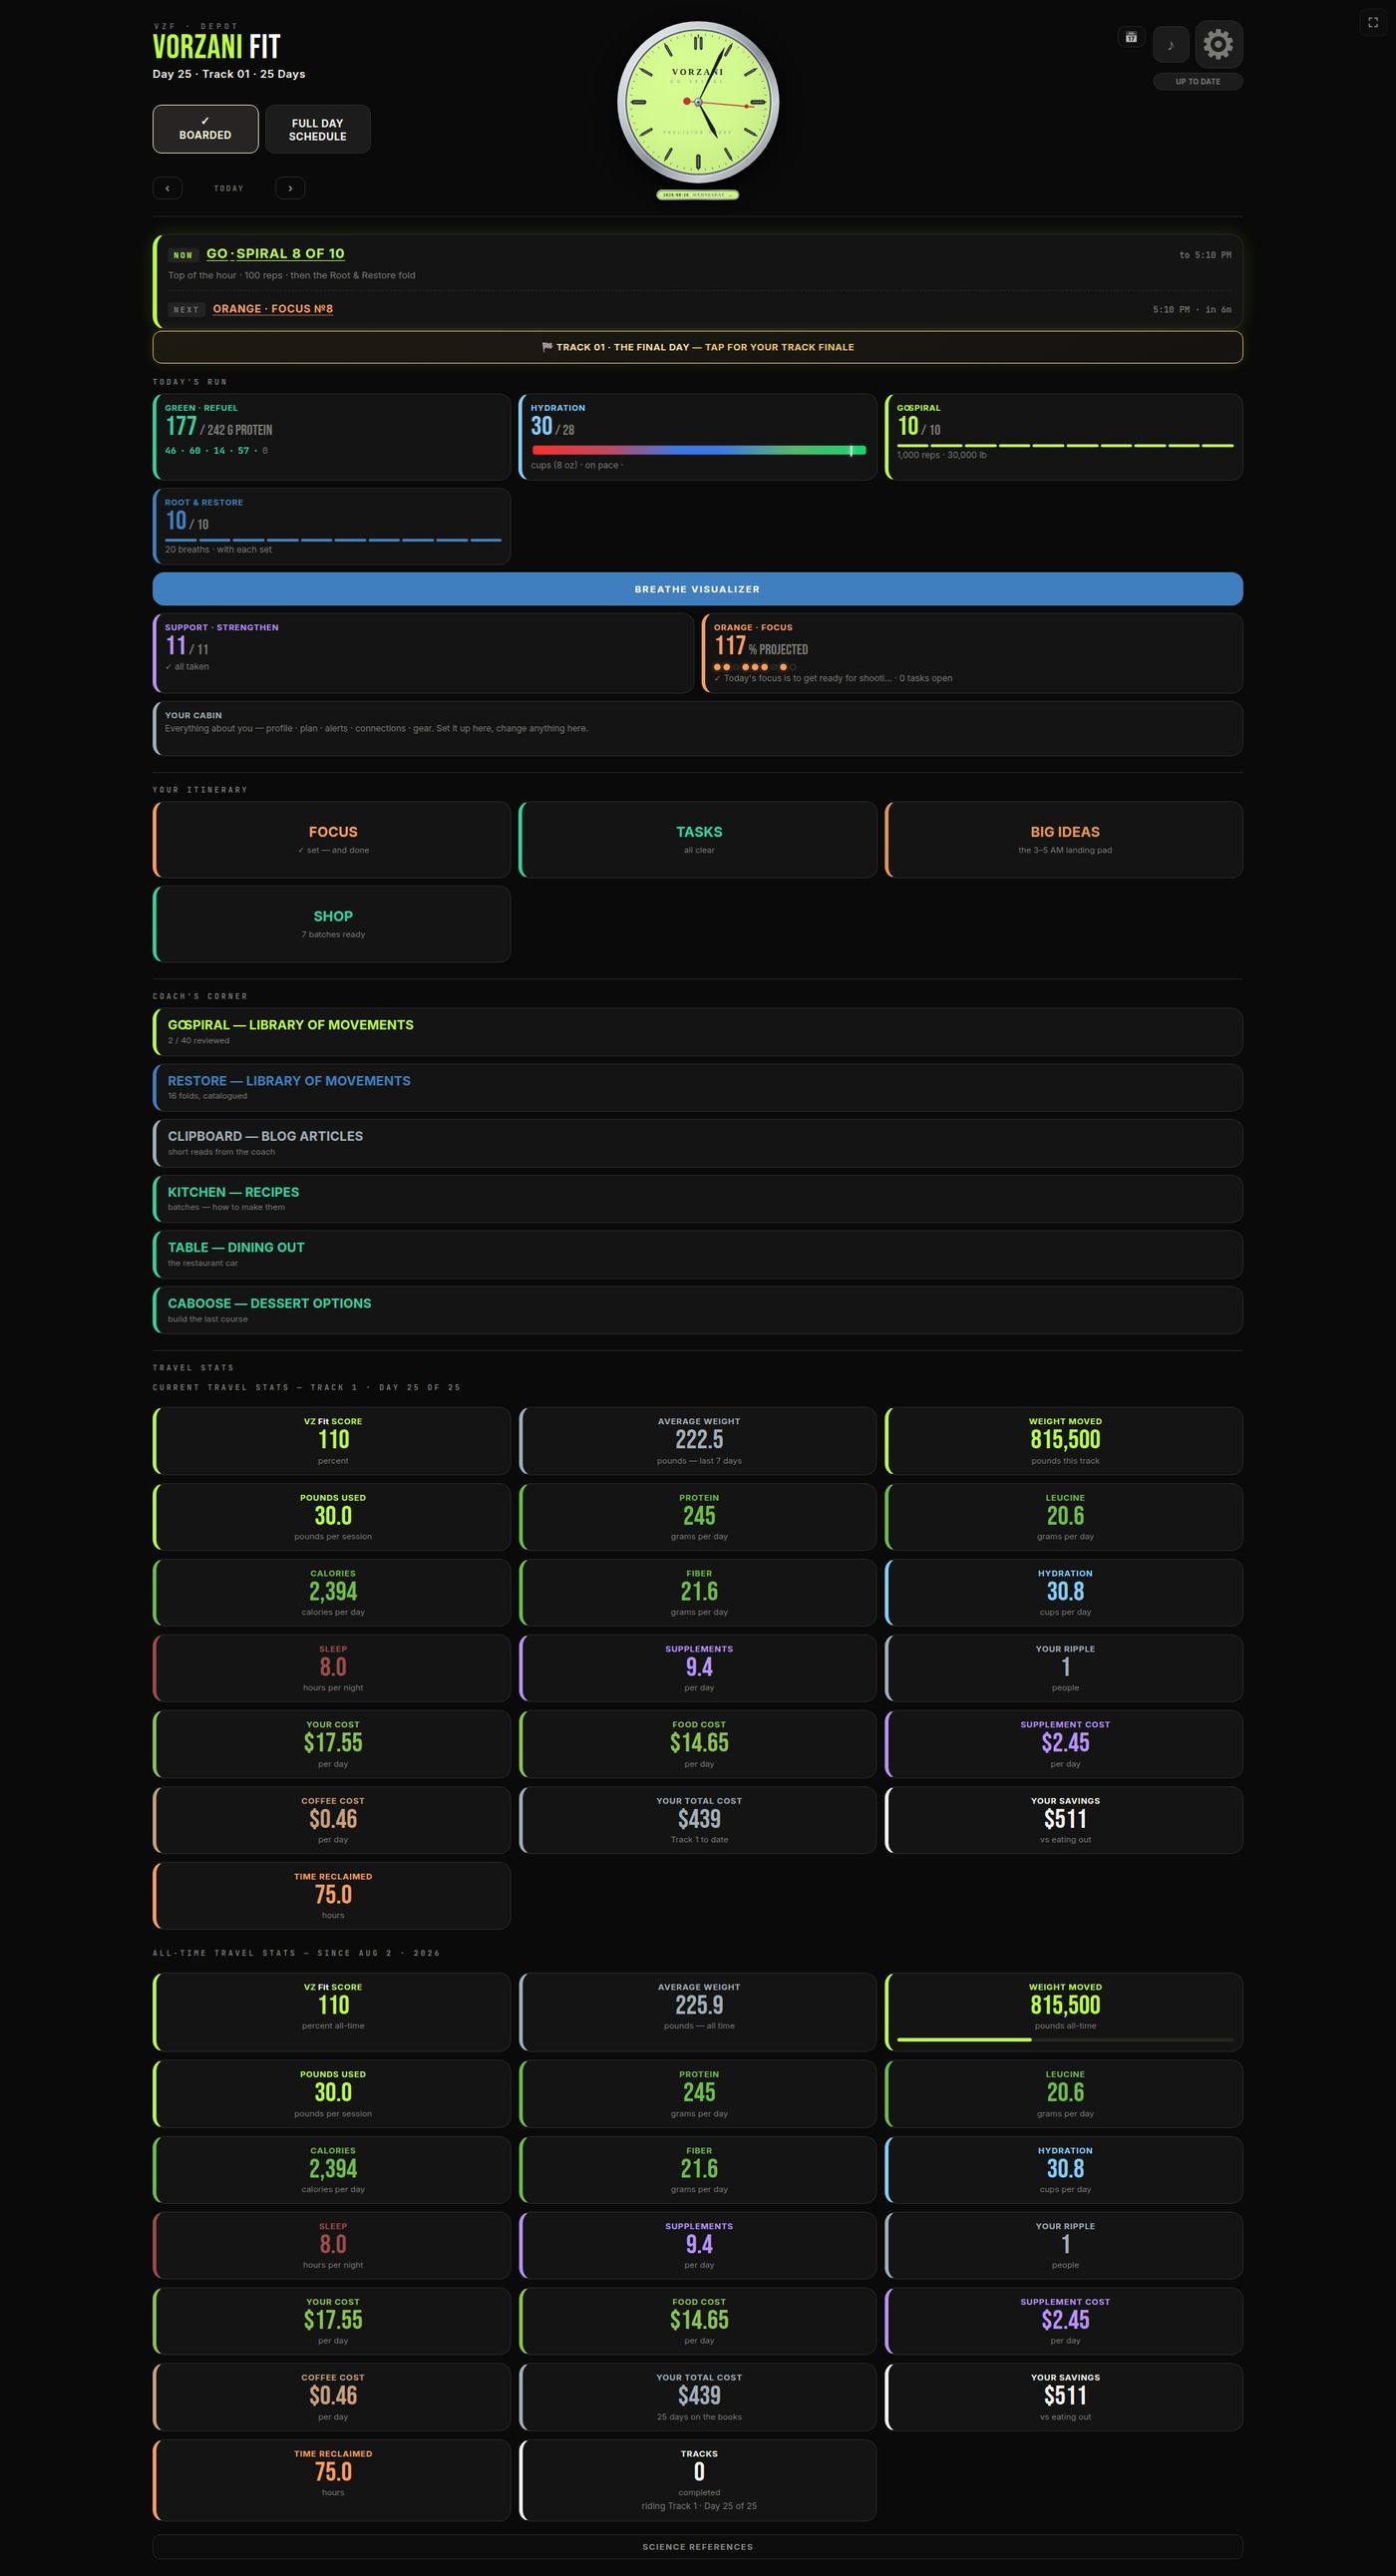Open the GO · SPIRAL 8 OF 10 link
Screen dimensions: 1396x2576
click(275, 254)
